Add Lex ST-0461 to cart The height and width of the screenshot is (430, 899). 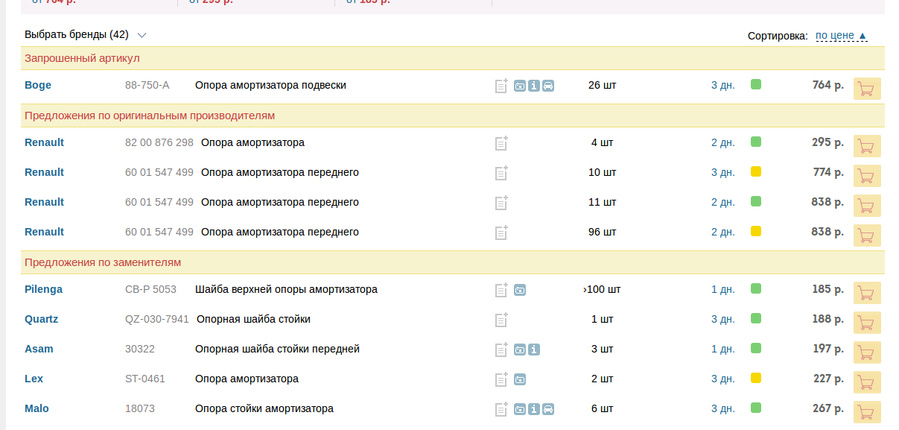(867, 382)
